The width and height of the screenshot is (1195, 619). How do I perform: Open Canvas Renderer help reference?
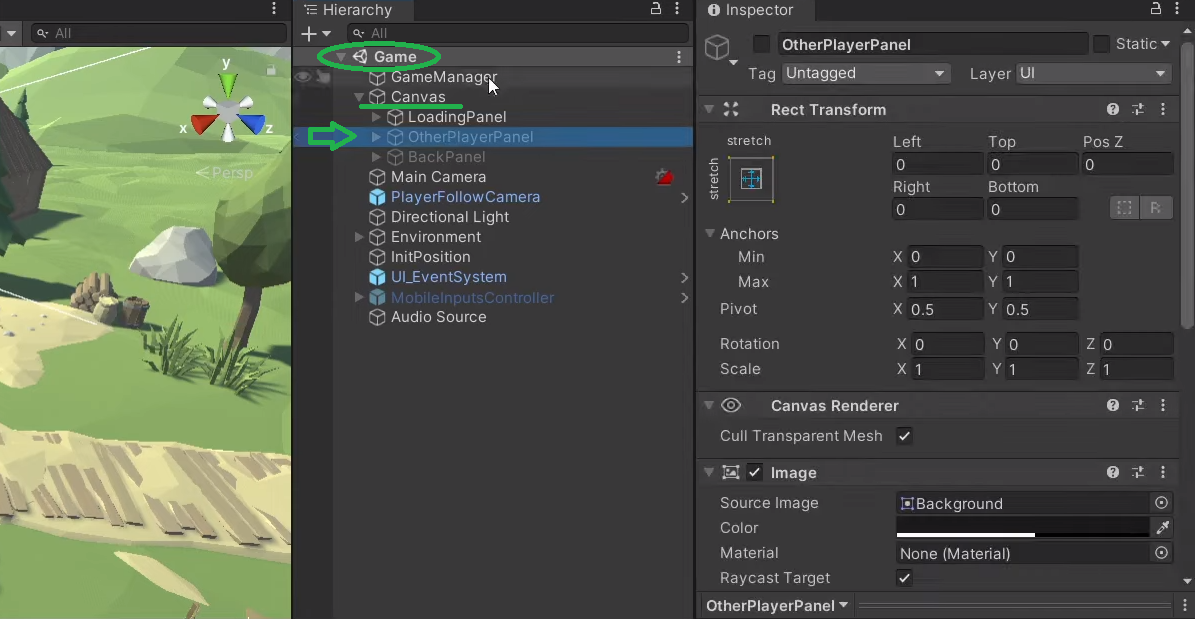tap(1113, 406)
